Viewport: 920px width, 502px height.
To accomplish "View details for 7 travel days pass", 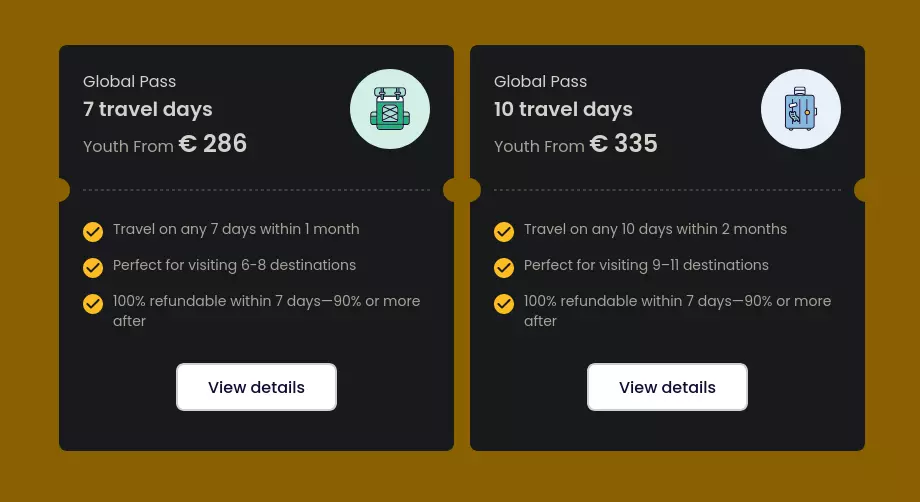I will click(256, 387).
